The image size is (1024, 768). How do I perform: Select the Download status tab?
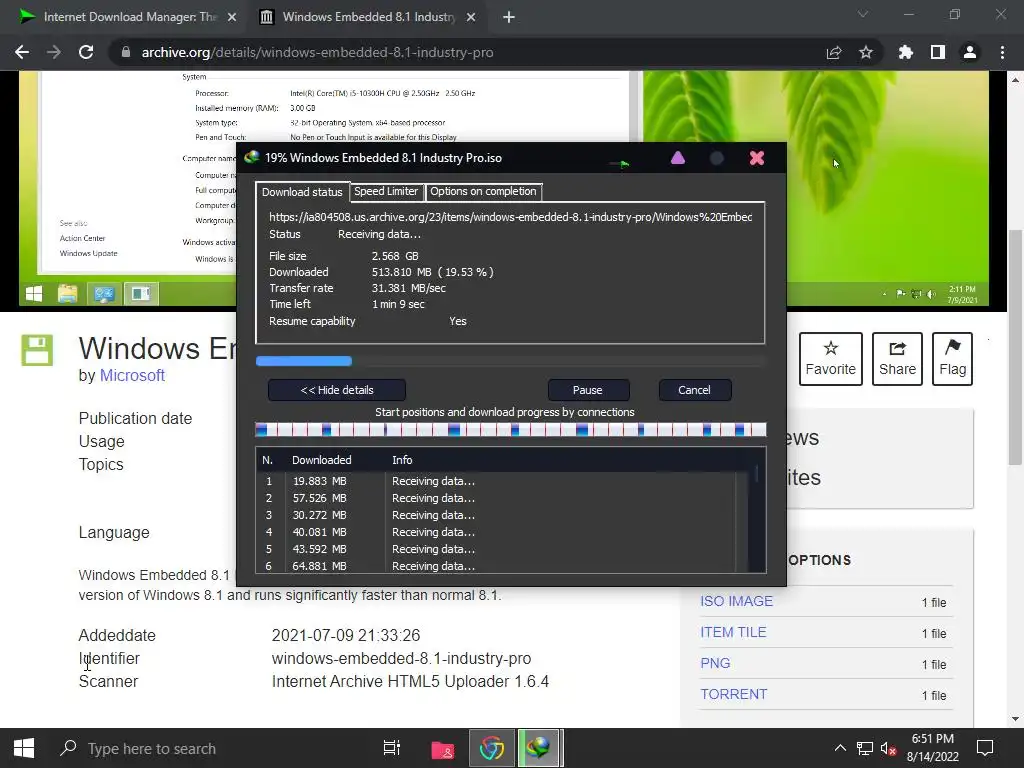[x=302, y=192]
